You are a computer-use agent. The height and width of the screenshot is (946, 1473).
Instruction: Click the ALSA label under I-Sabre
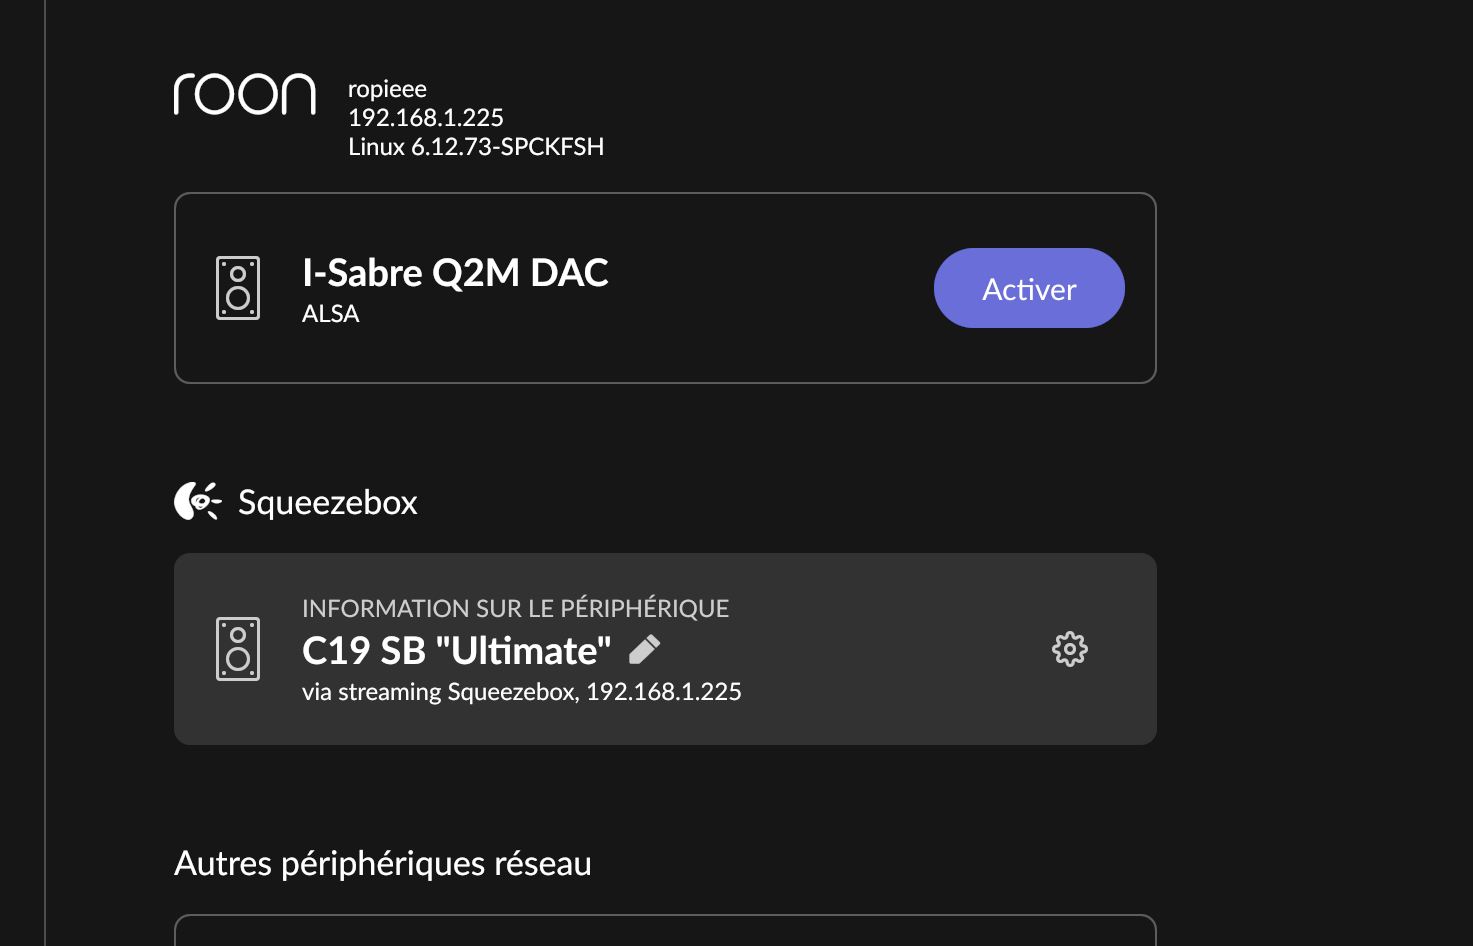tap(330, 314)
